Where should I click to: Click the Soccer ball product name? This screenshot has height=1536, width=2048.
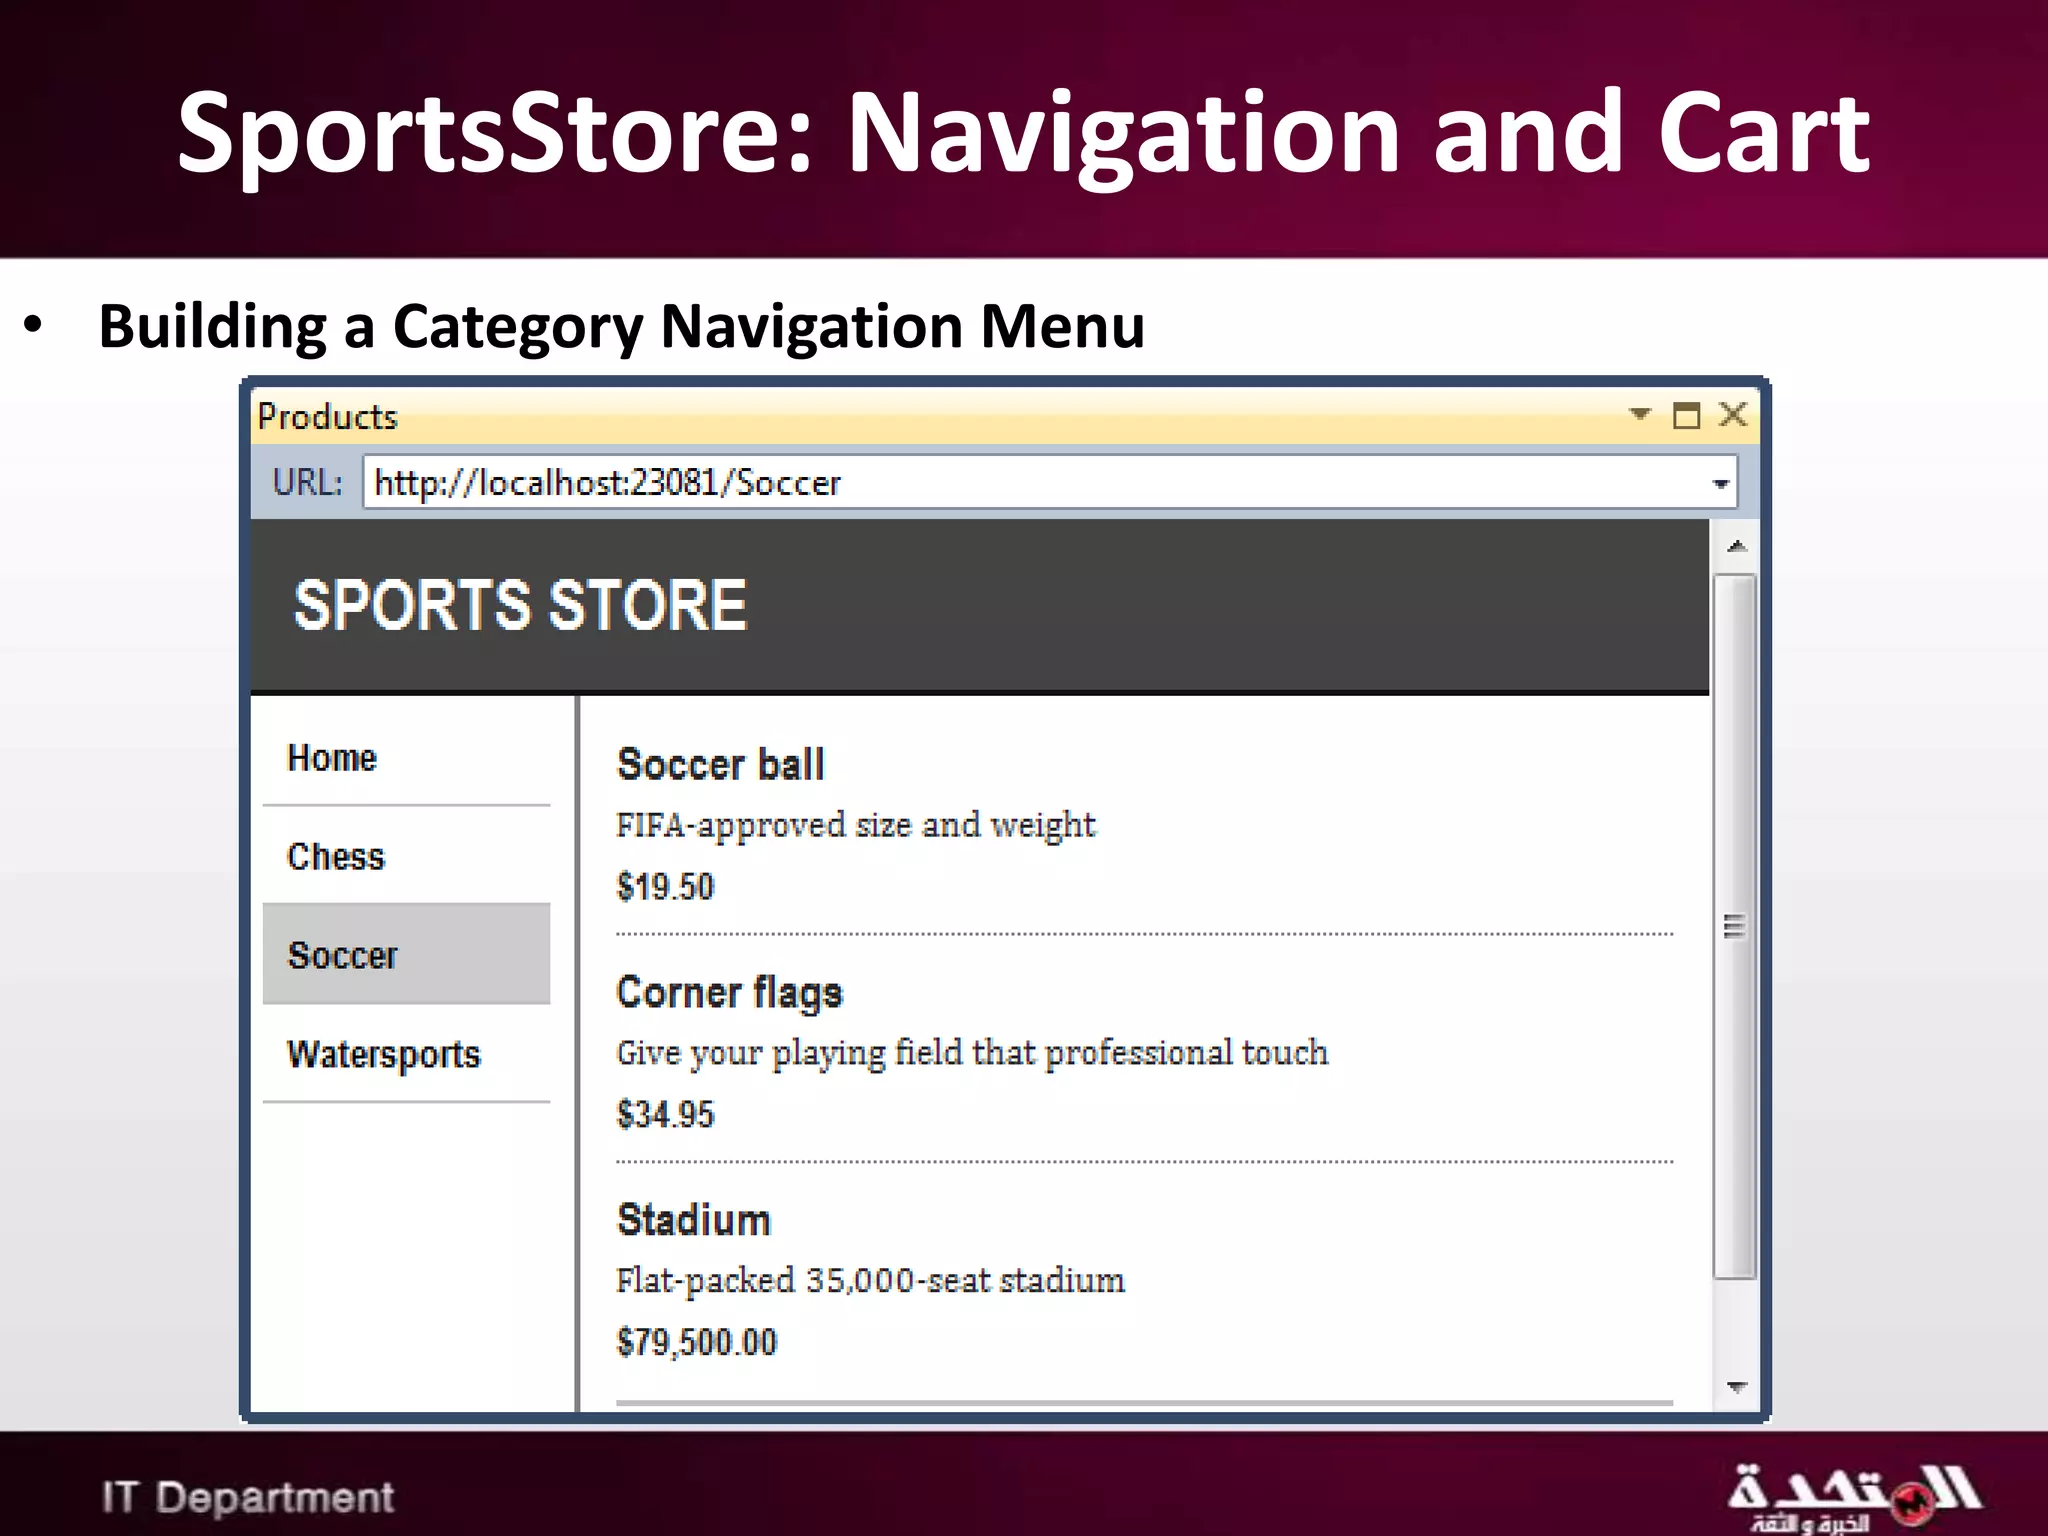(x=721, y=765)
